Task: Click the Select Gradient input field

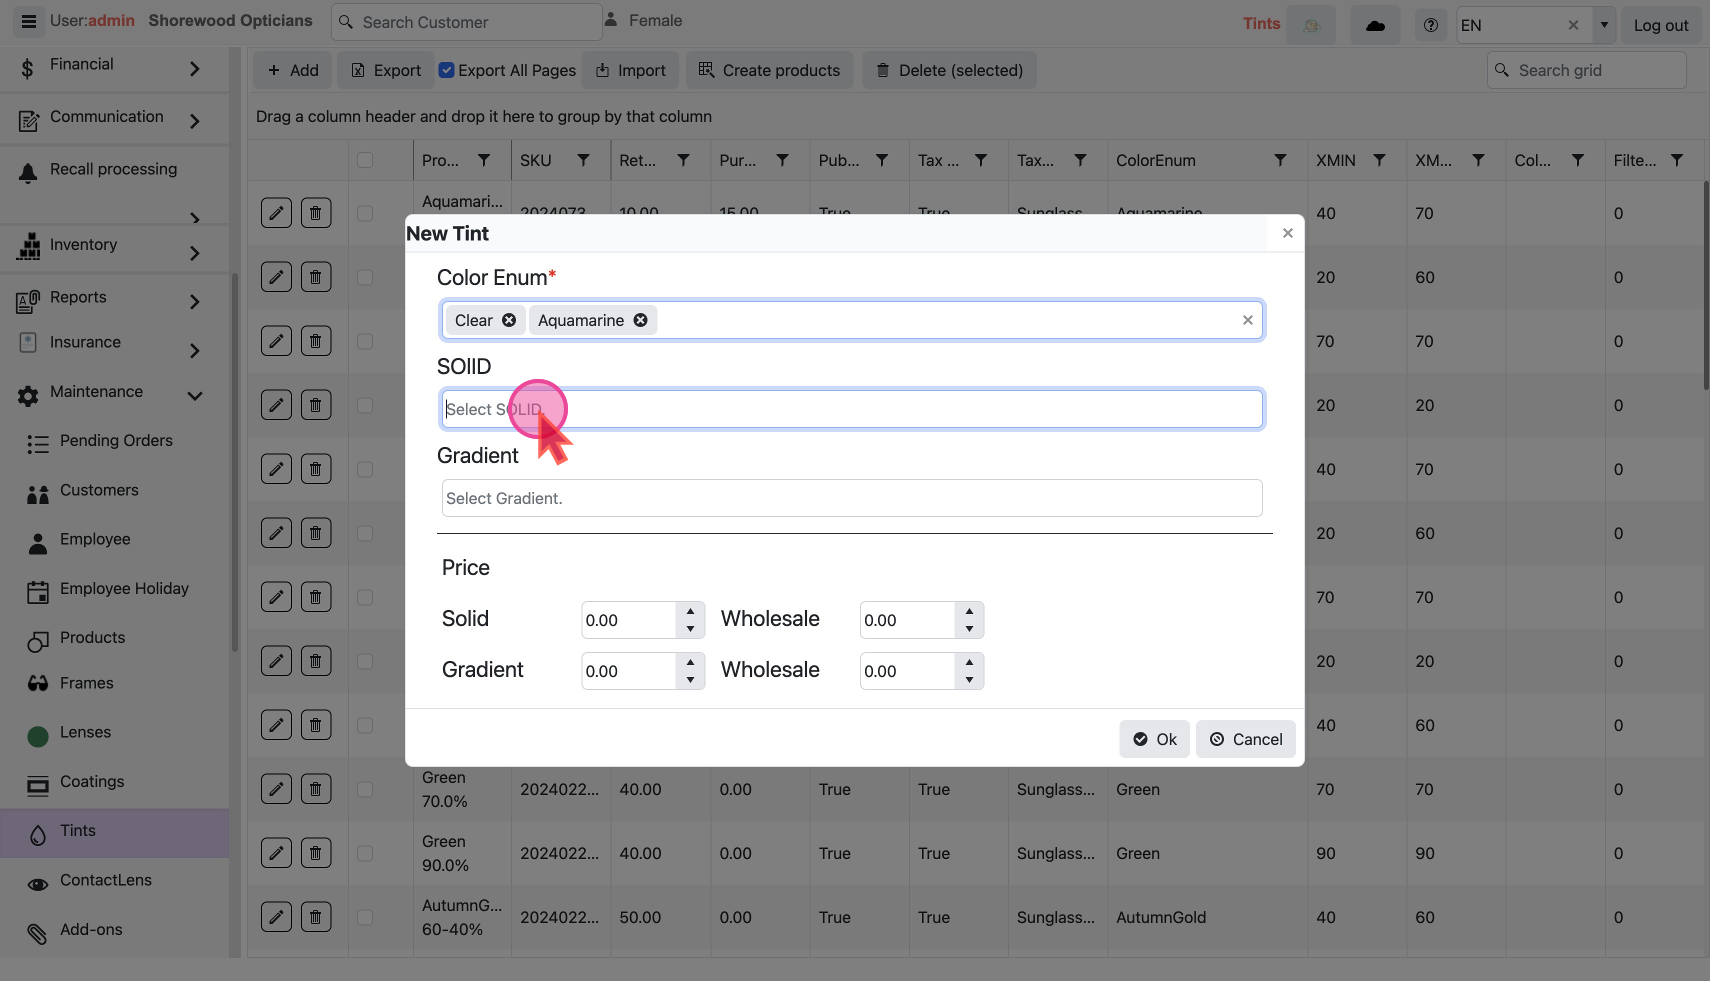Action: click(851, 498)
